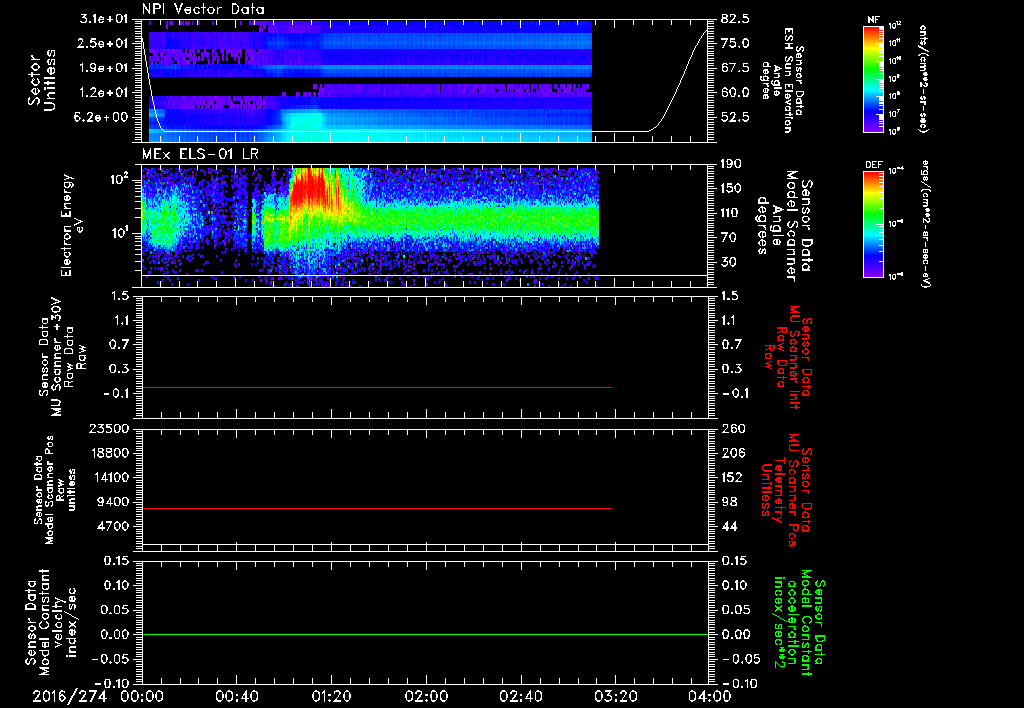Click the red high-flux burst in ELS spectrogram
This screenshot has width=1024, height=708.
click(308, 189)
